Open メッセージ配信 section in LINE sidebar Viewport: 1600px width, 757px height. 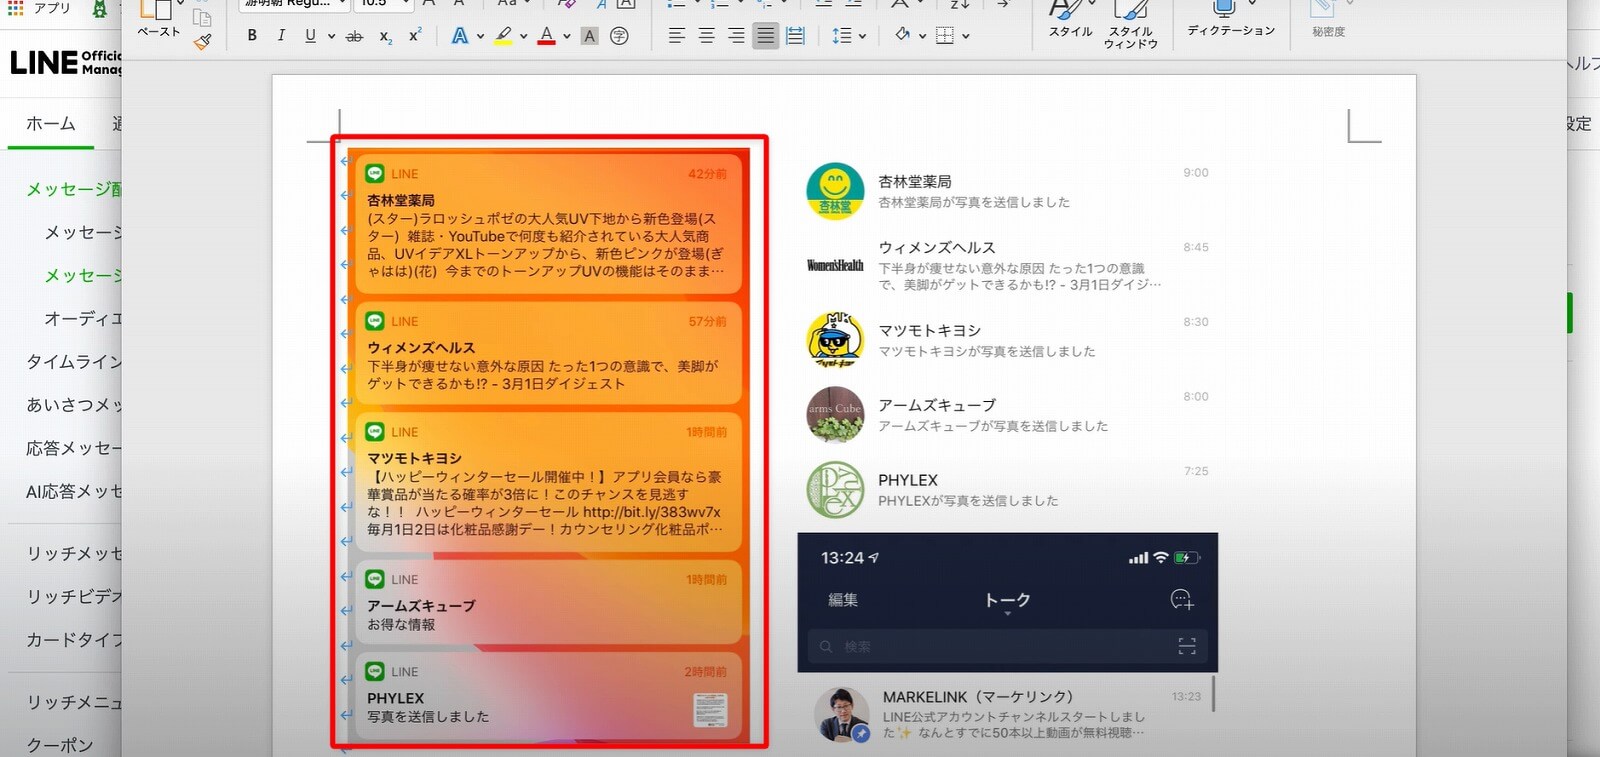coord(74,189)
